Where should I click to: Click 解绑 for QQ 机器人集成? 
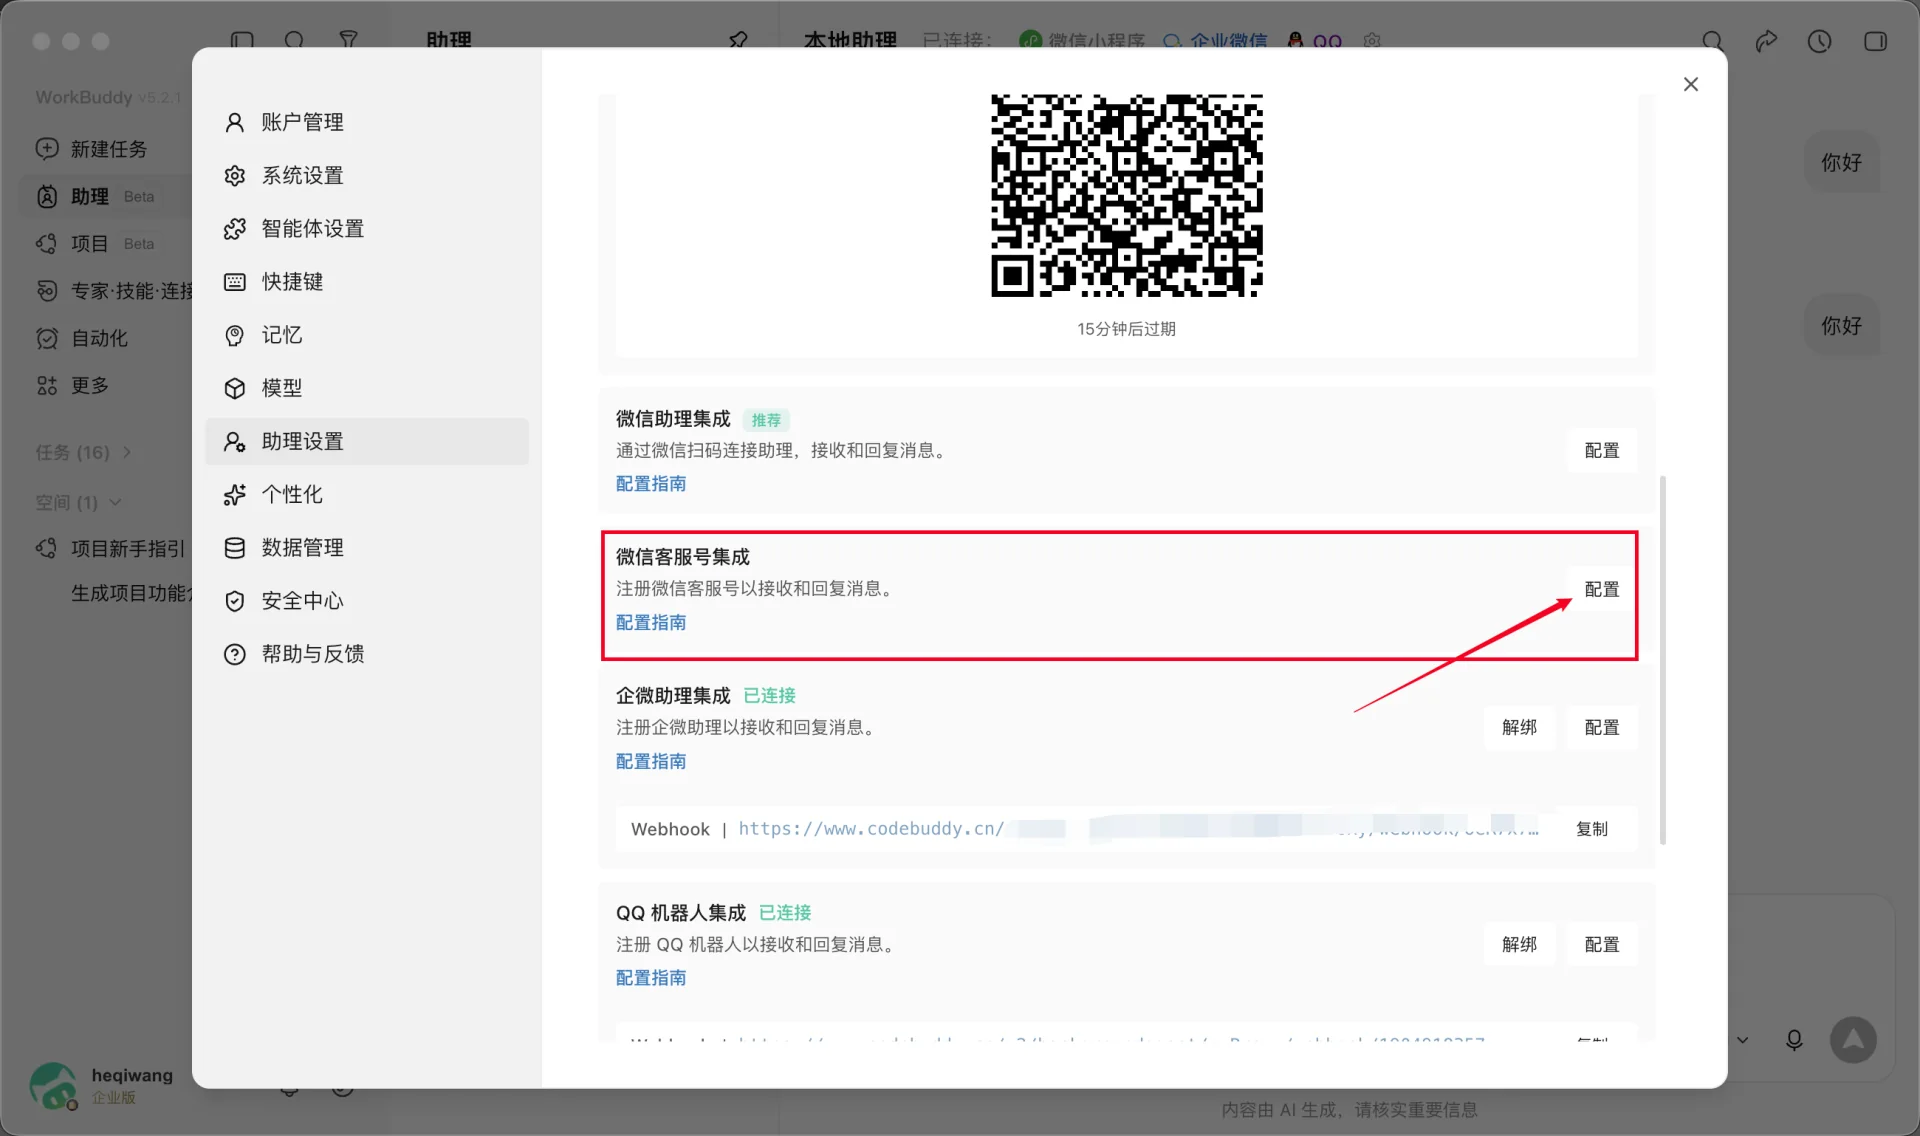point(1519,944)
